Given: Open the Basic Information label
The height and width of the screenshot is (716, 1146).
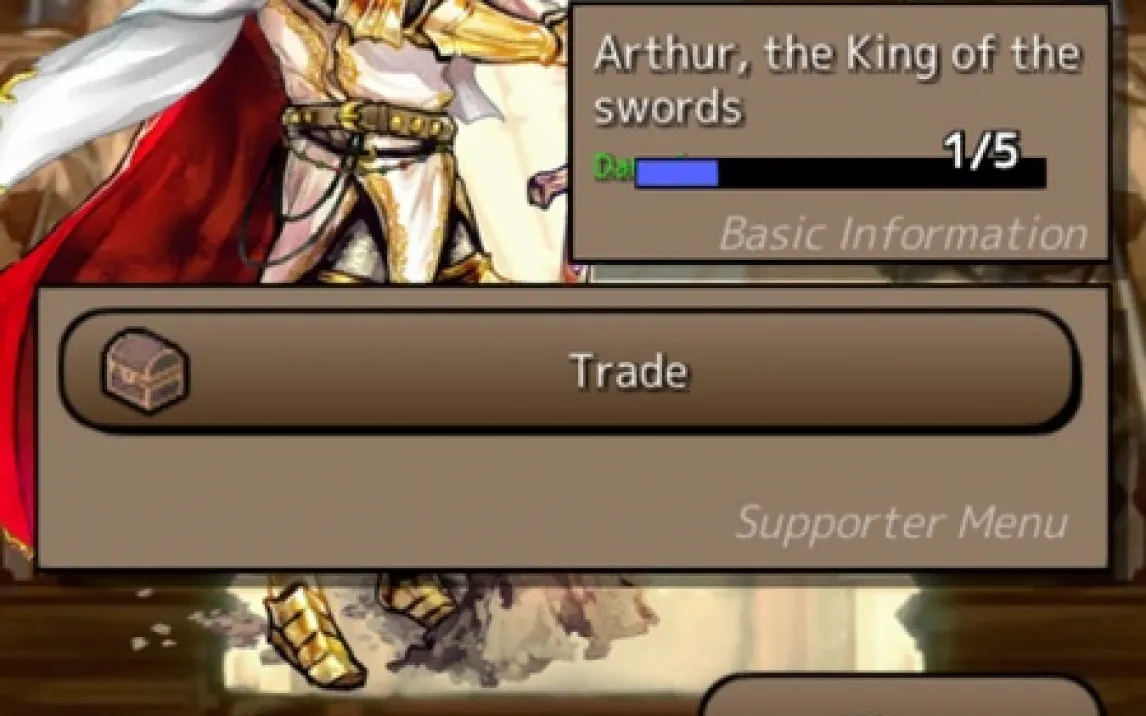Looking at the screenshot, I should (903, 234).
